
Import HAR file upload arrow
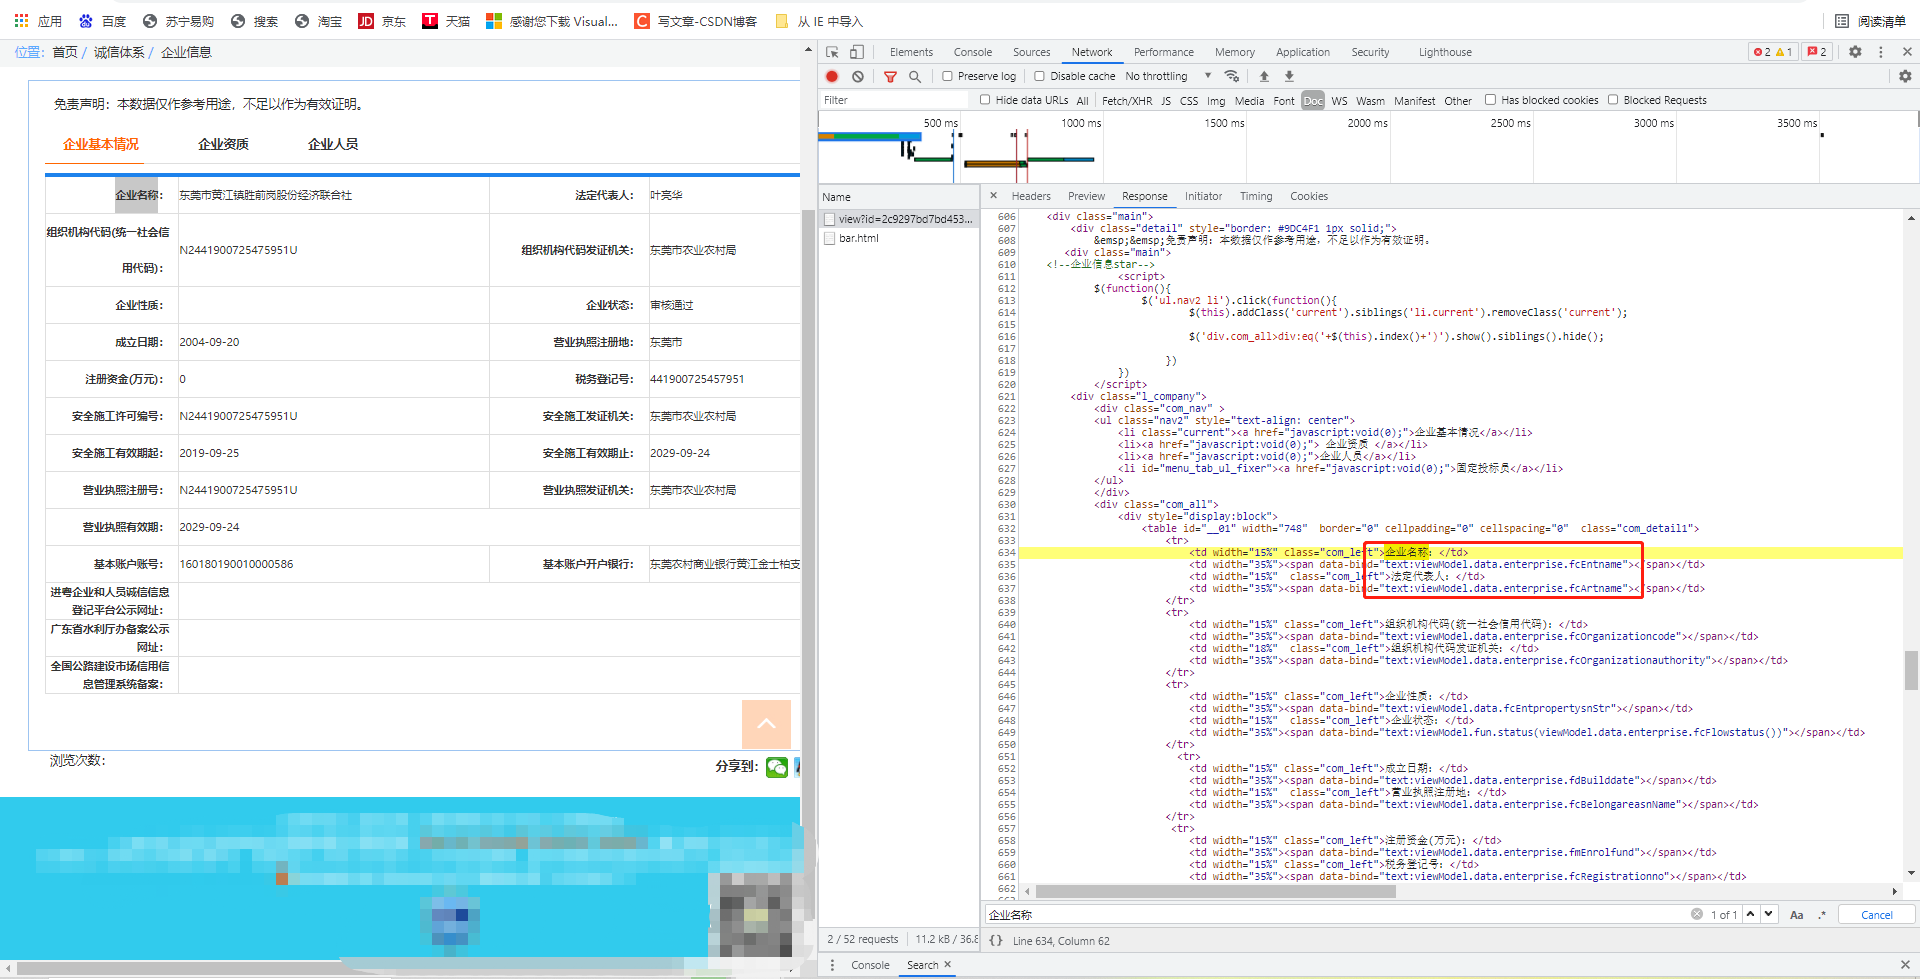pyautogui.click(x=1264, y=76)
